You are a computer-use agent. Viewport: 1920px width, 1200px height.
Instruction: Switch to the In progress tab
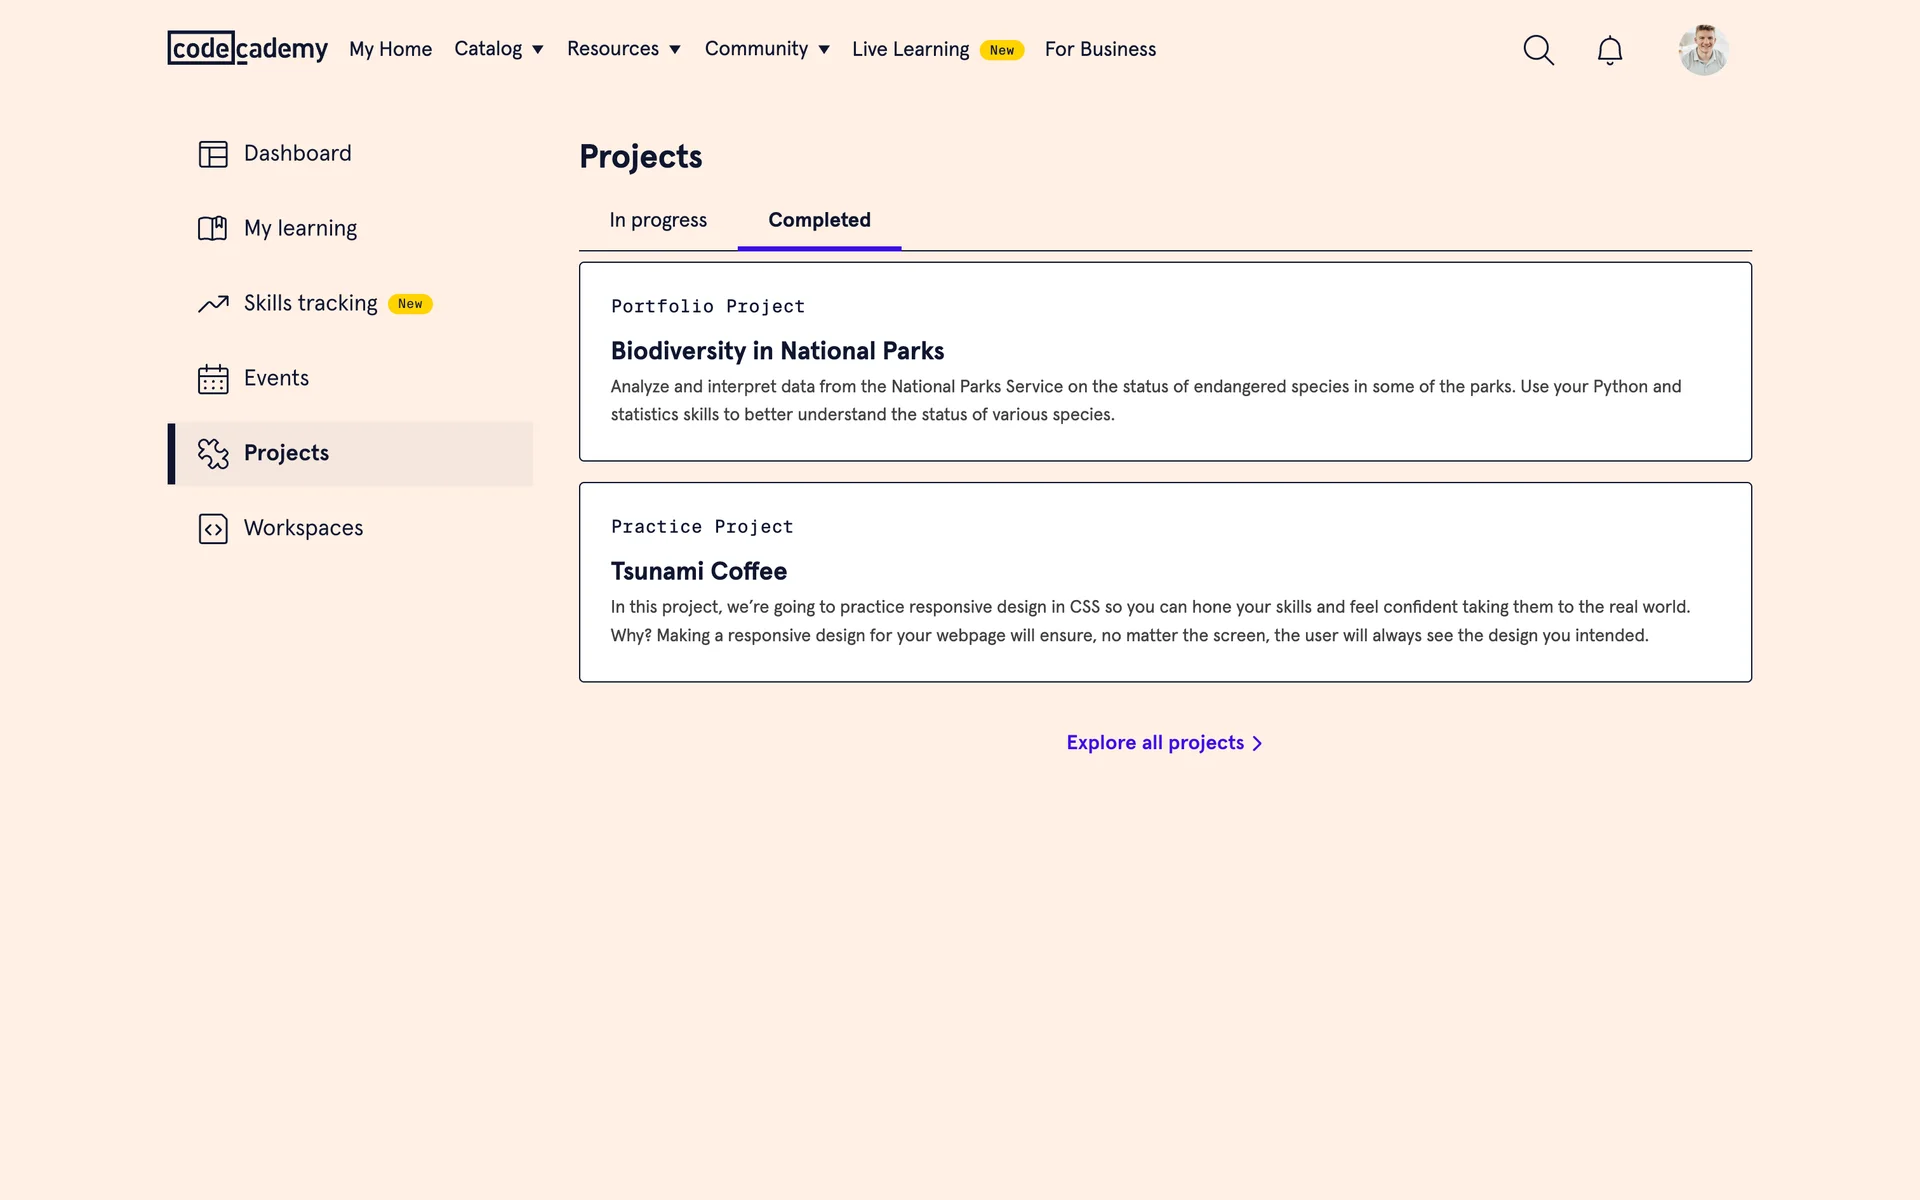pyautogui.click(x=658, y=220)
